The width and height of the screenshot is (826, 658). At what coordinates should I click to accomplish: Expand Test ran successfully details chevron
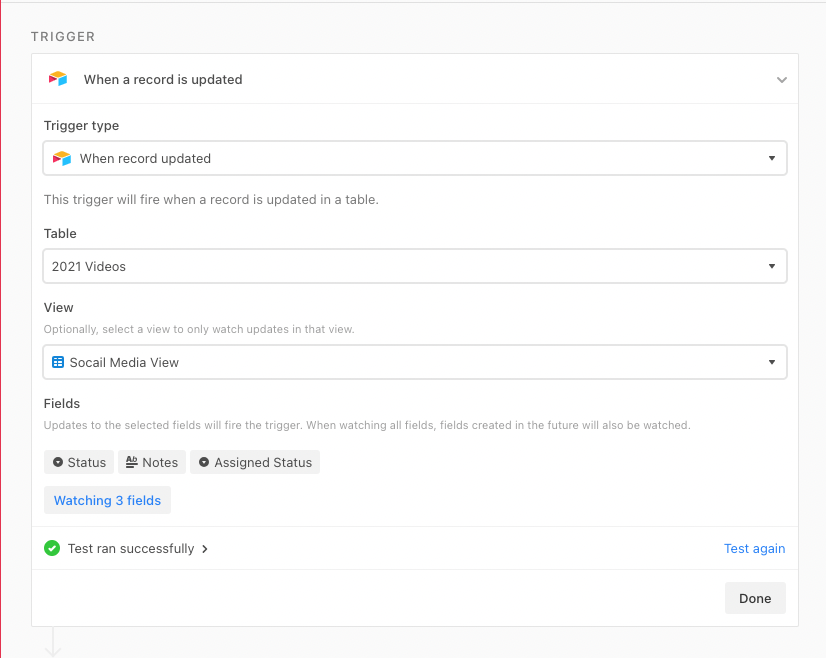(x=205, y=549)
